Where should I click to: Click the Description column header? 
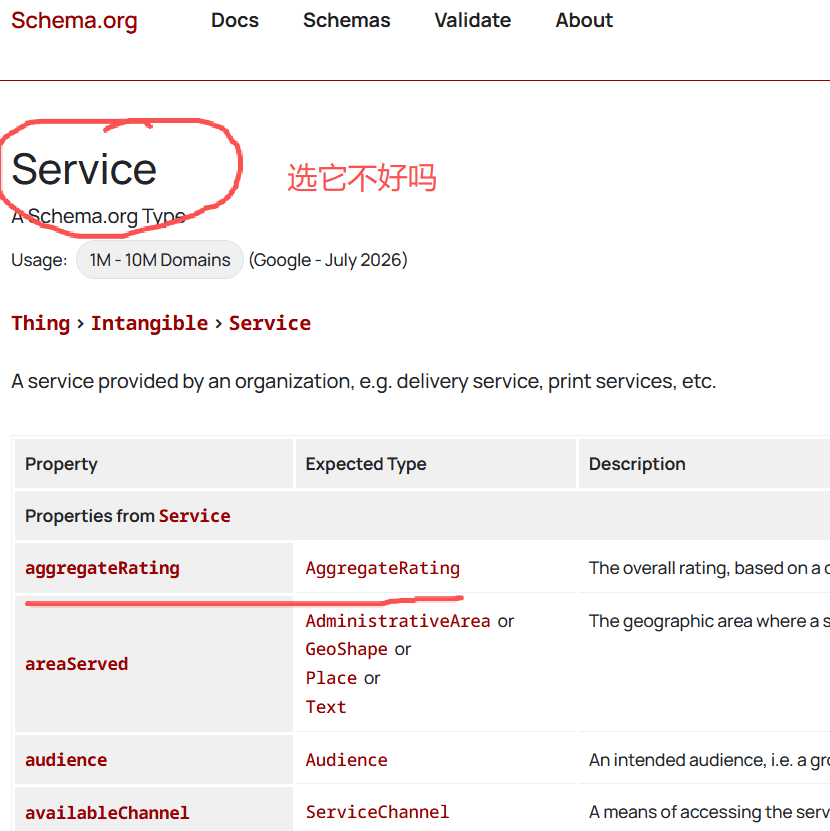[x=704, y=464]
